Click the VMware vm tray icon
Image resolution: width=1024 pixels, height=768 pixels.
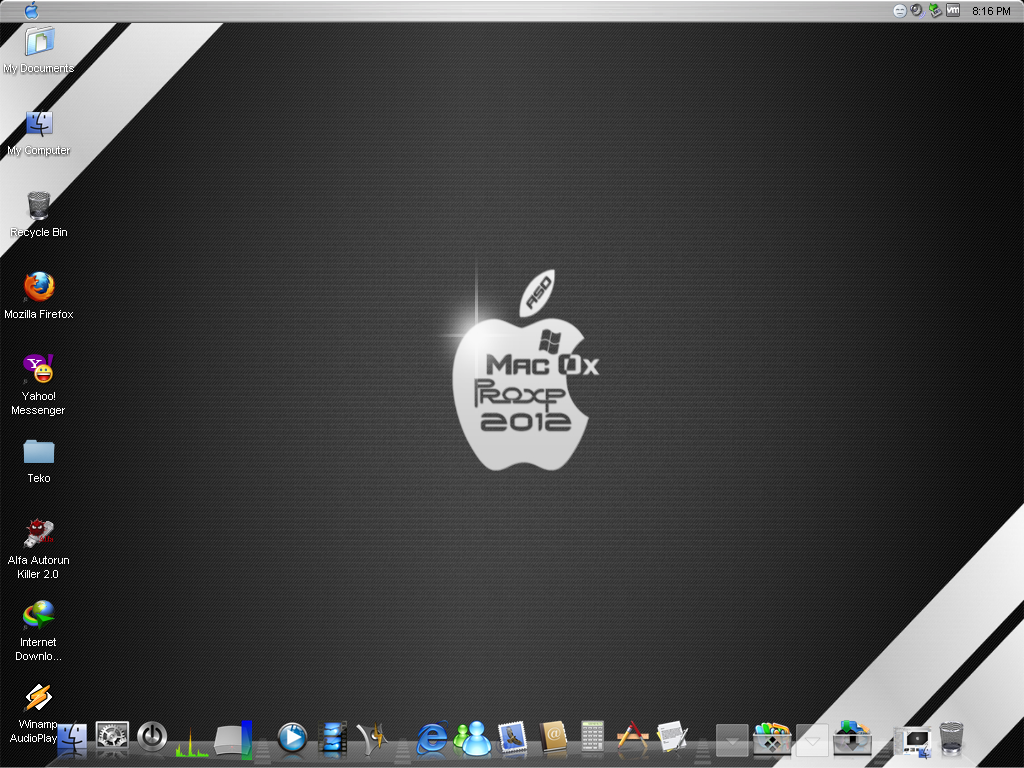tap(953, 10)
